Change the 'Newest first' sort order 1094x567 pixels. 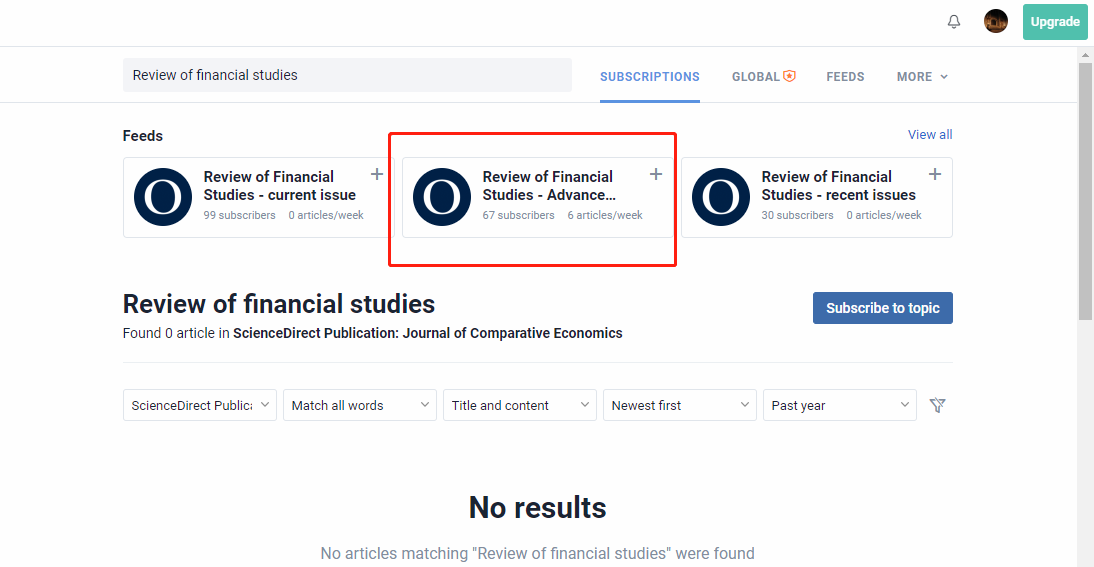[x=680, y=405]
